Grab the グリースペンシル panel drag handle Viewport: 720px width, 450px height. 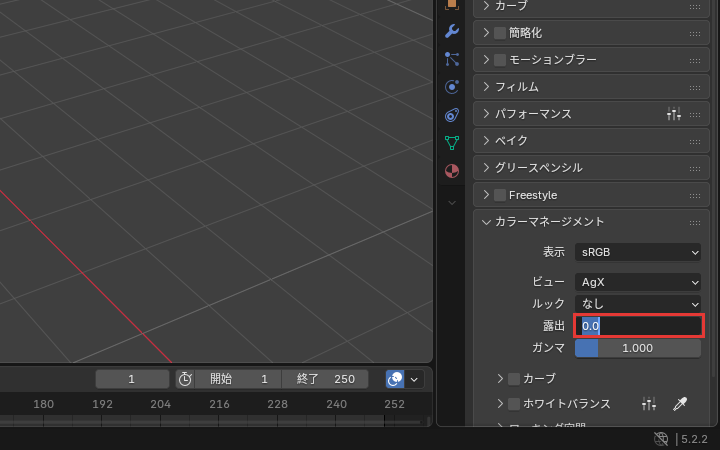(695, 169)
